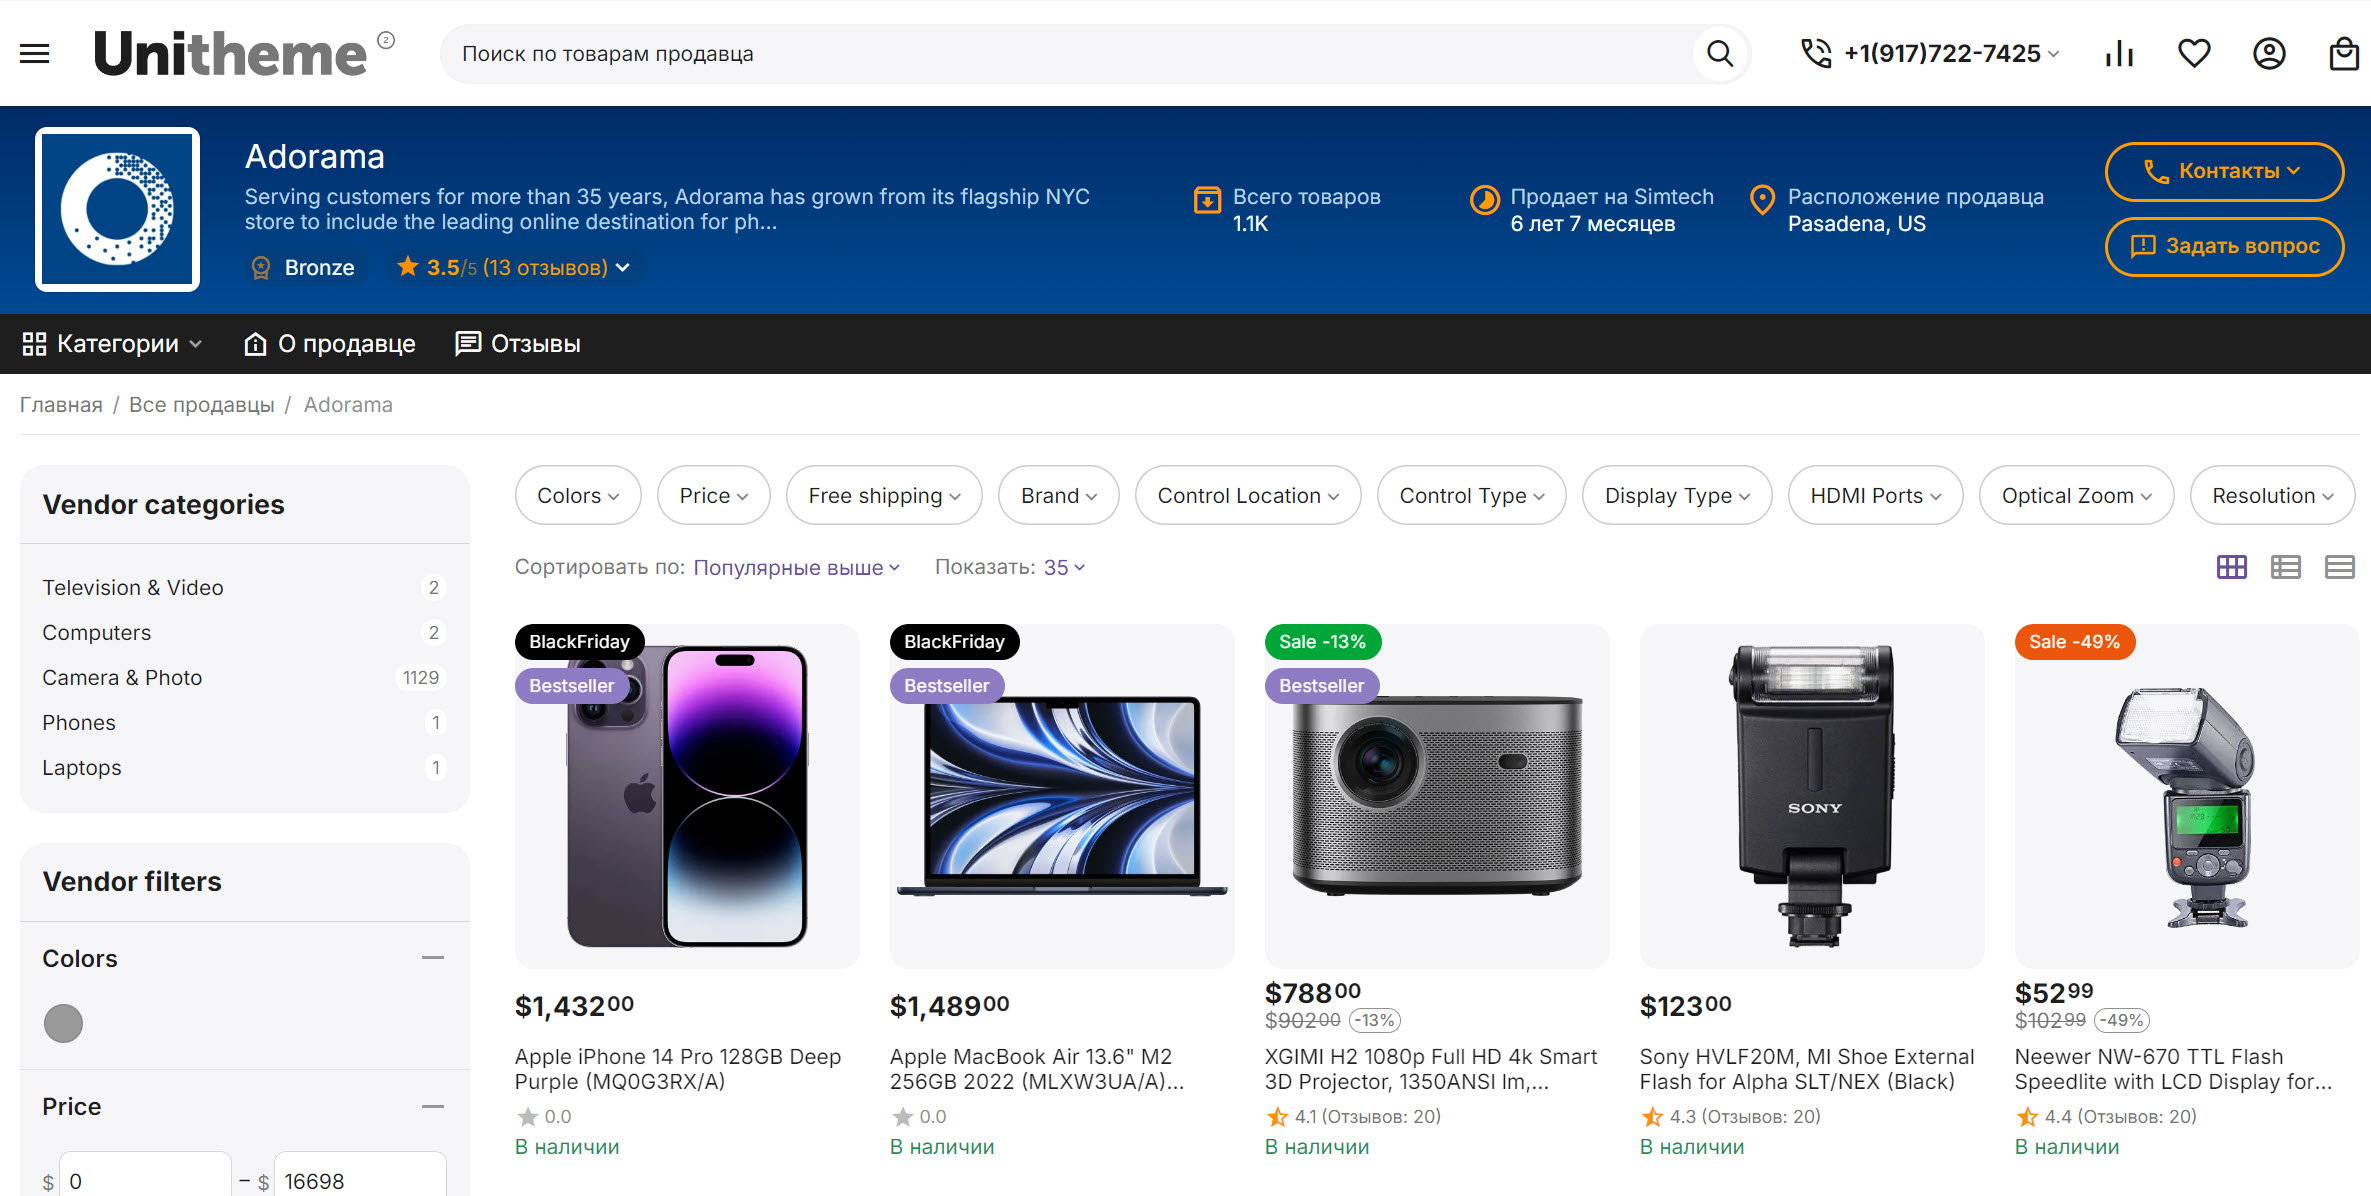The image size is (2371, 1196).
Task: Click the search magnifier icon
Action: [x=1719, y=54]
